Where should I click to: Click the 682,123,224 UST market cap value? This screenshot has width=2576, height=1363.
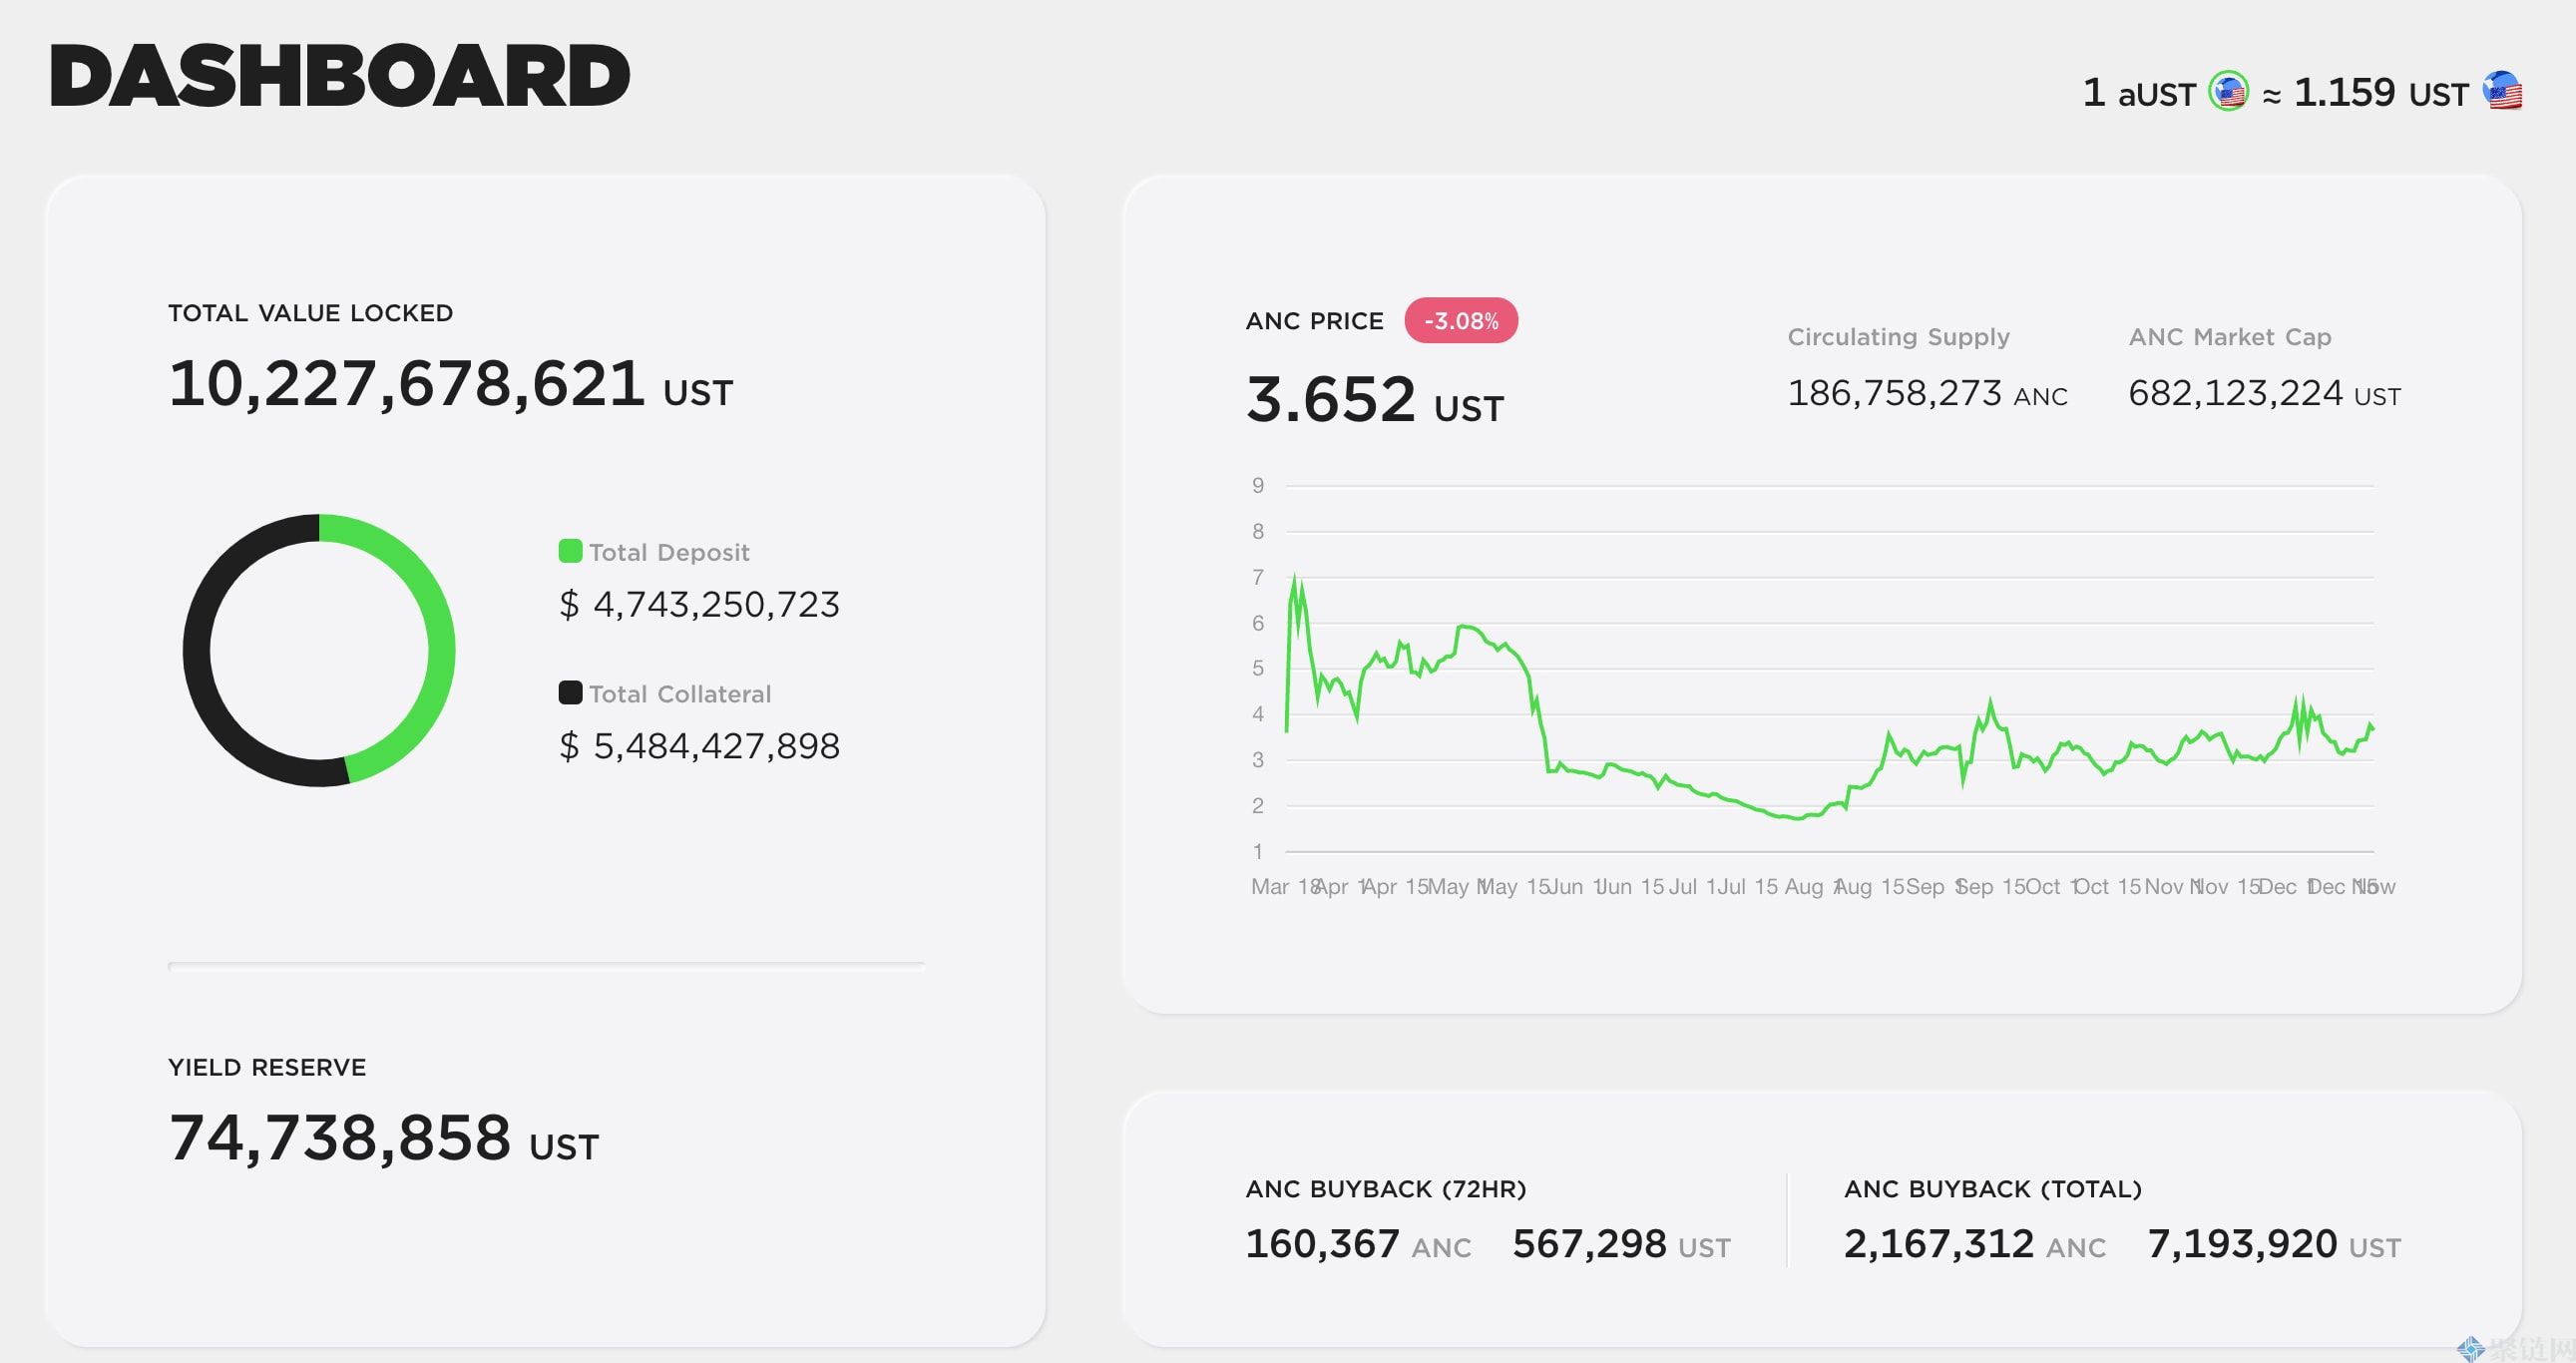click(x=2264, y=393)
